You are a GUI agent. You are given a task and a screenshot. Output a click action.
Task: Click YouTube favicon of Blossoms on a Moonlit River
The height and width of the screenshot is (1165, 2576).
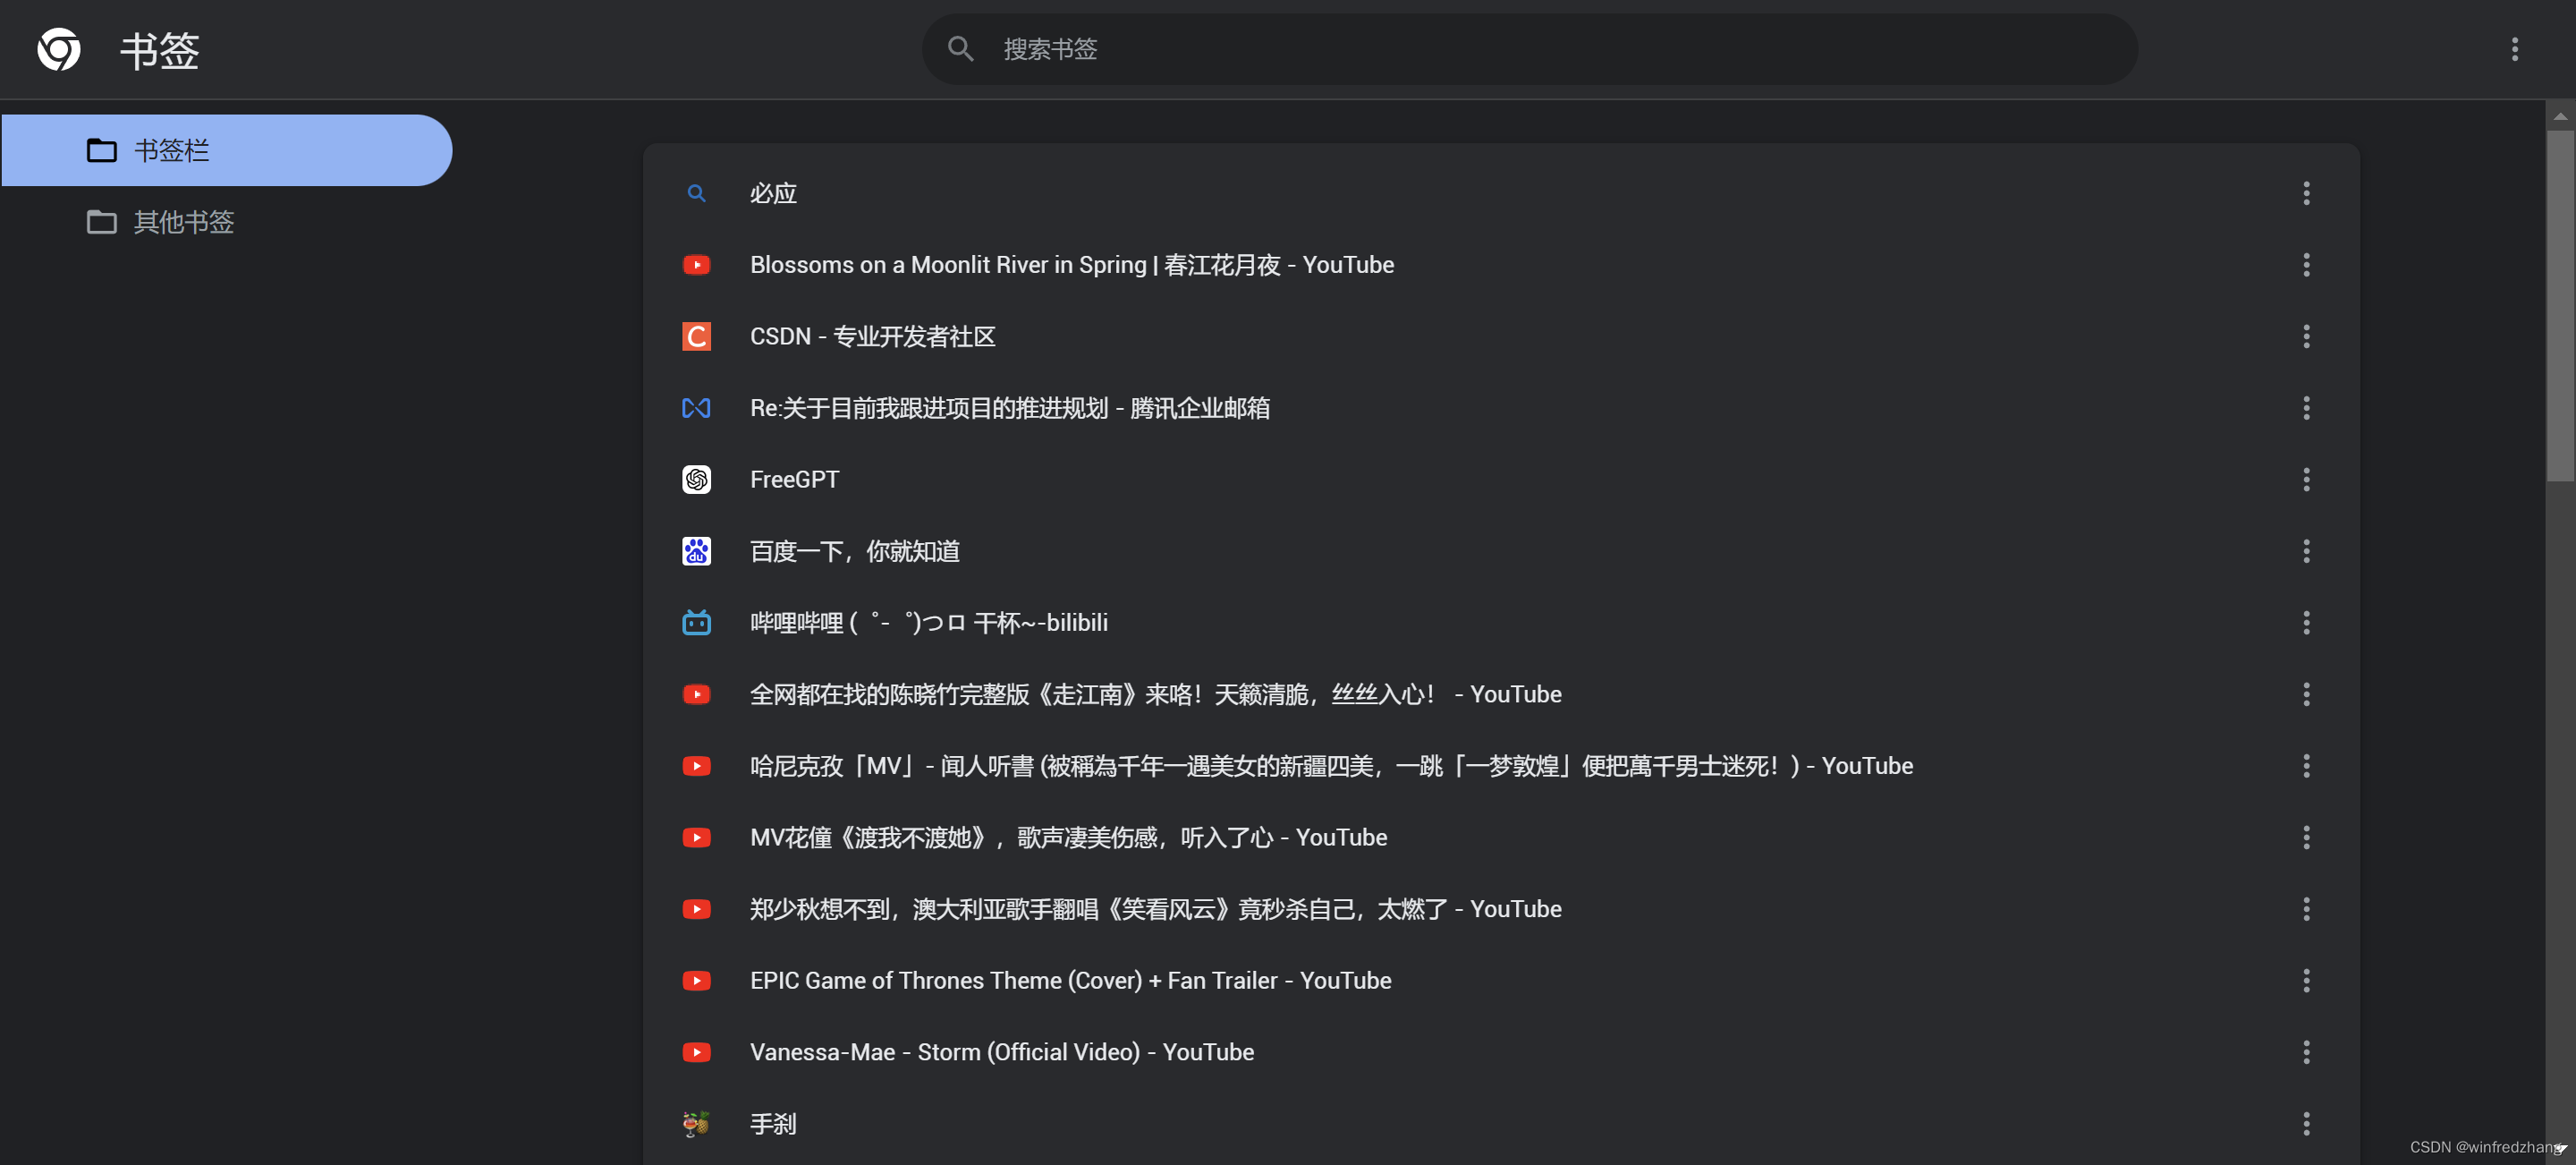click(696, 265)
